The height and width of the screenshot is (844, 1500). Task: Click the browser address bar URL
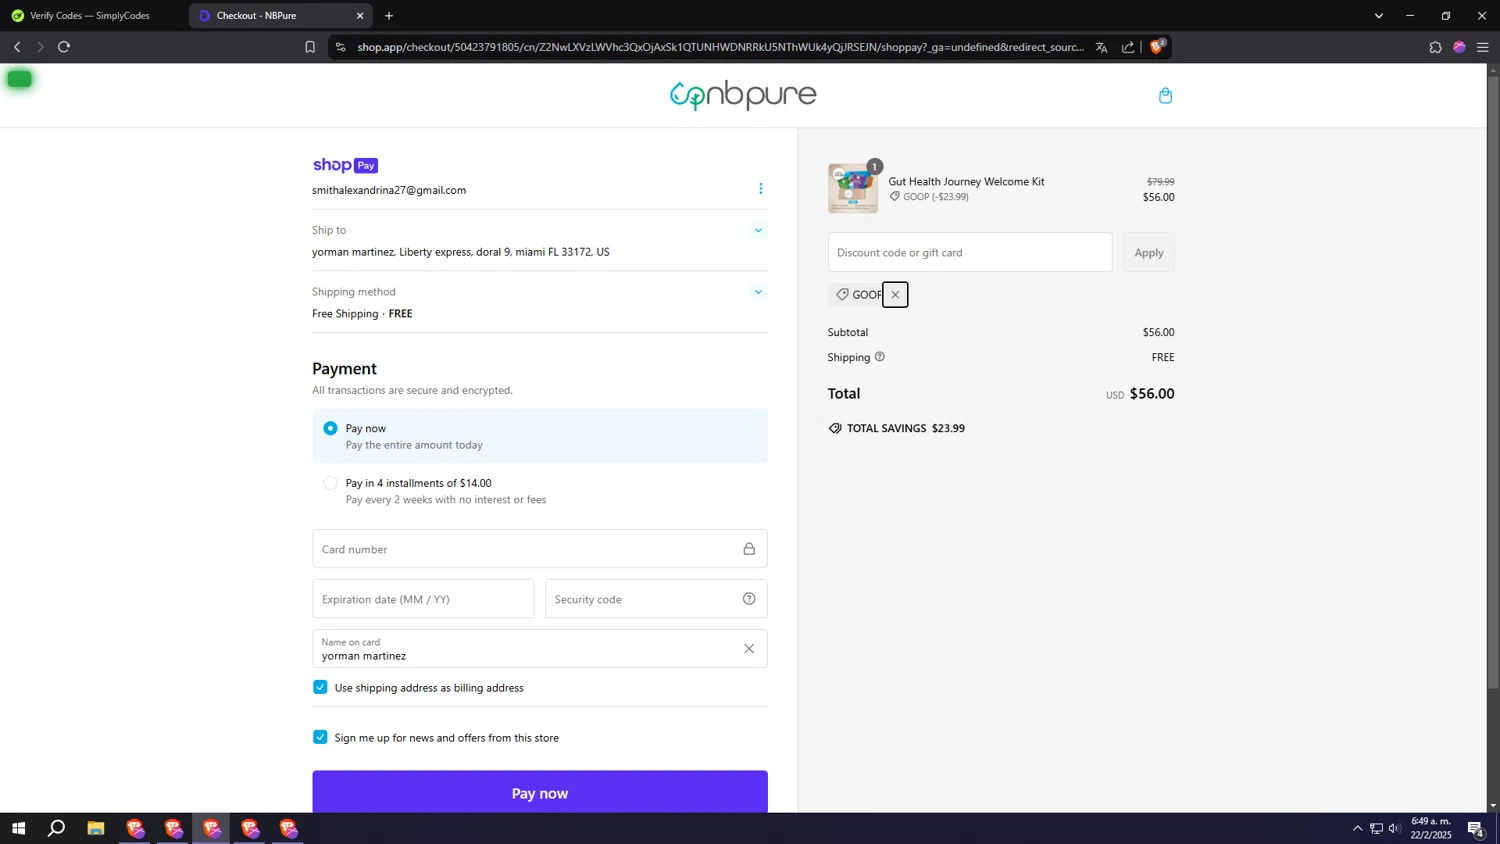pos(720,47)
